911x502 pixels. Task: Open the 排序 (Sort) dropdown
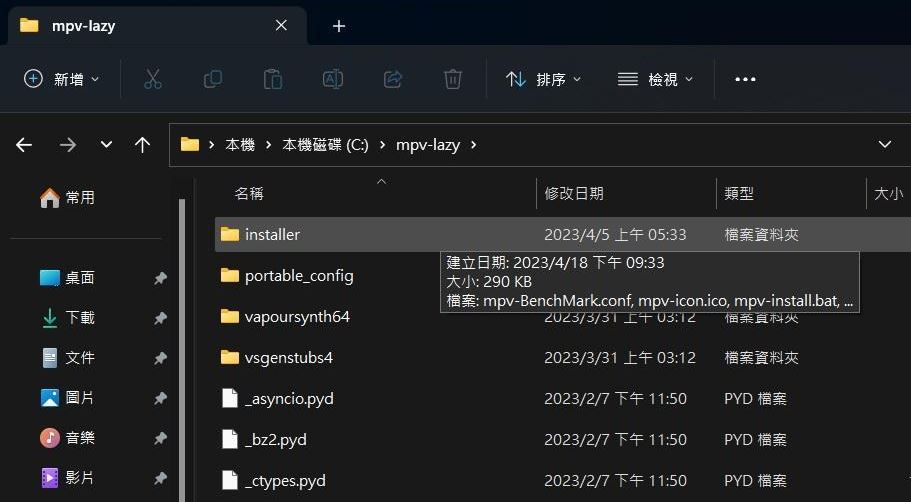pyautogui.click(x=543, y=79)
